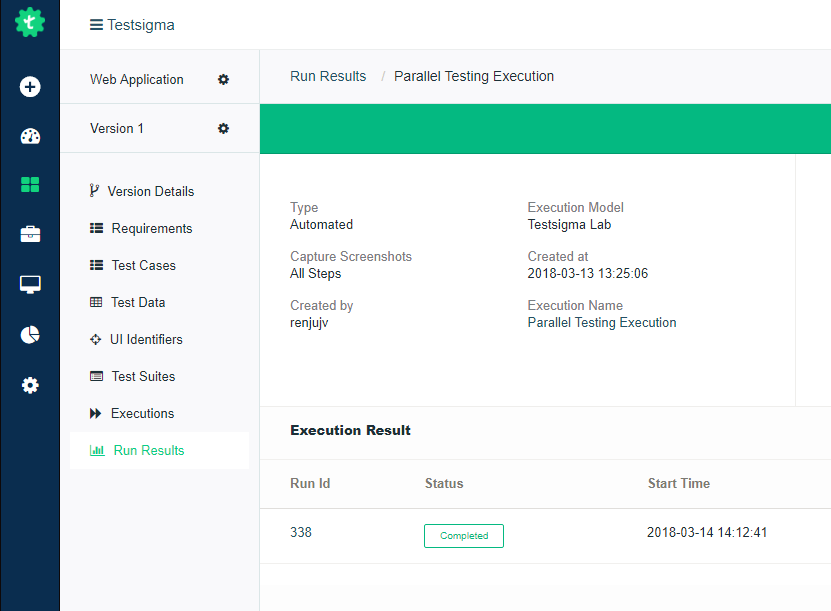
Task: Navigate to Test Suites
Action: [x=143, y=376]
